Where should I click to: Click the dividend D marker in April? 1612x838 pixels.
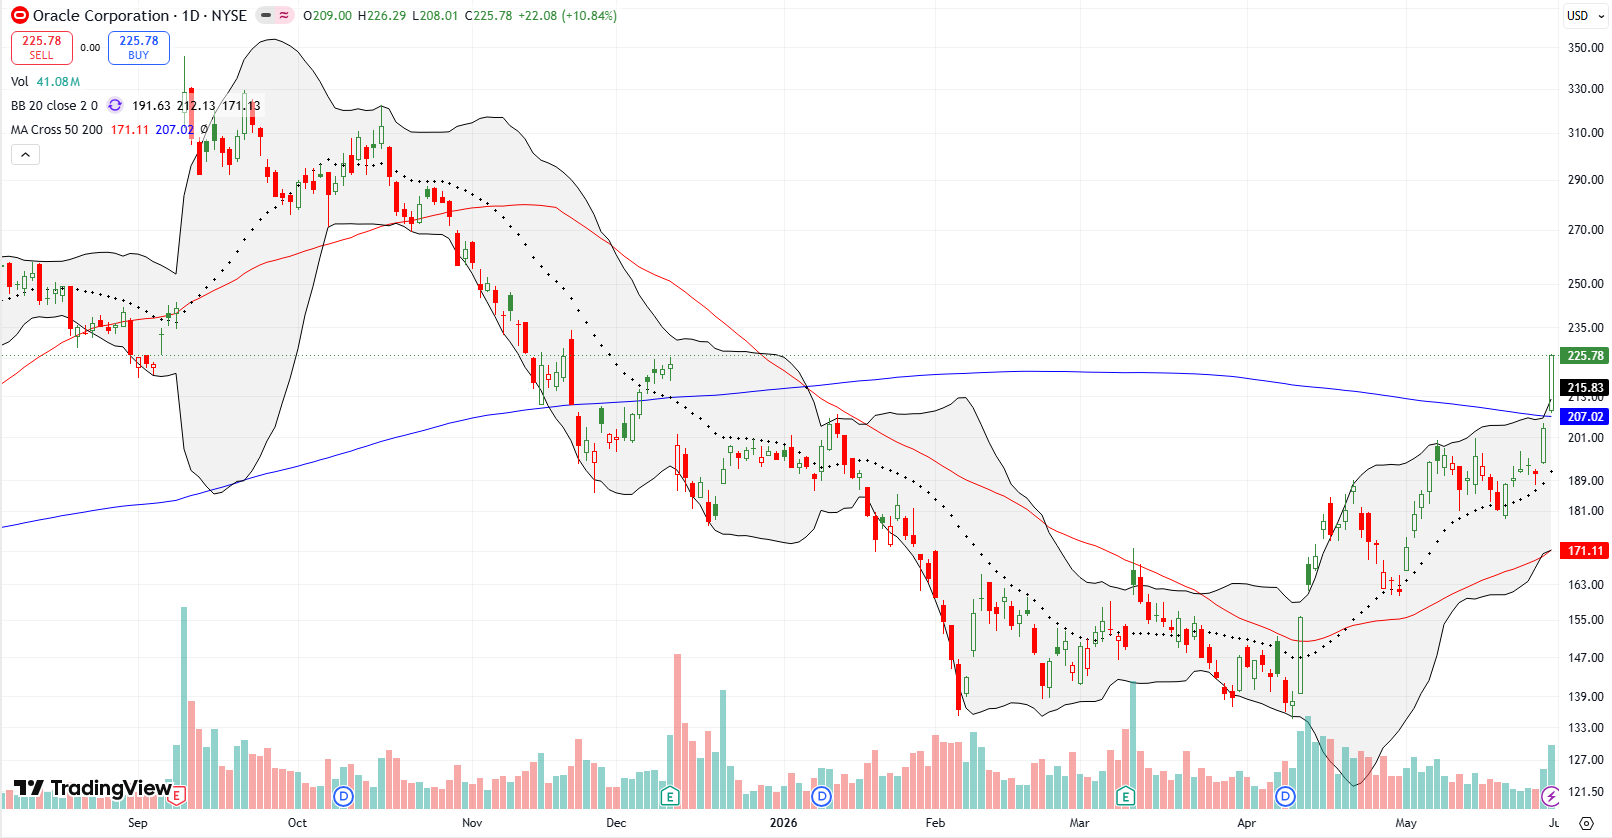pos(1285,797)
